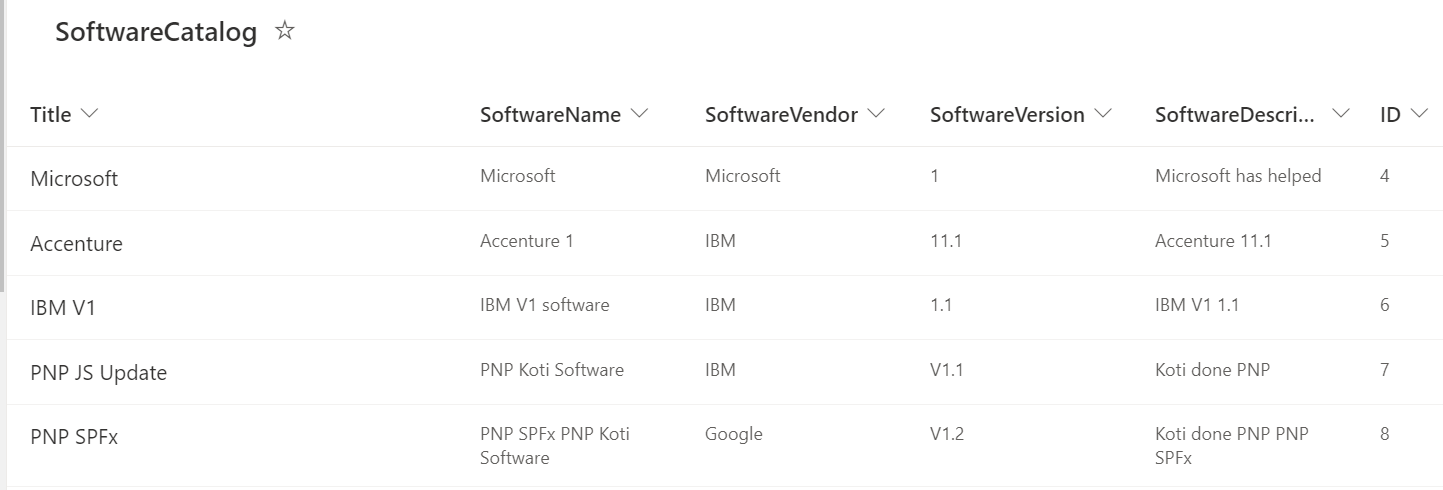The height and width of the screenshot is (490, 1443).
Task: Open the PNP SPFx list item
Action: [x=74, y=437]
